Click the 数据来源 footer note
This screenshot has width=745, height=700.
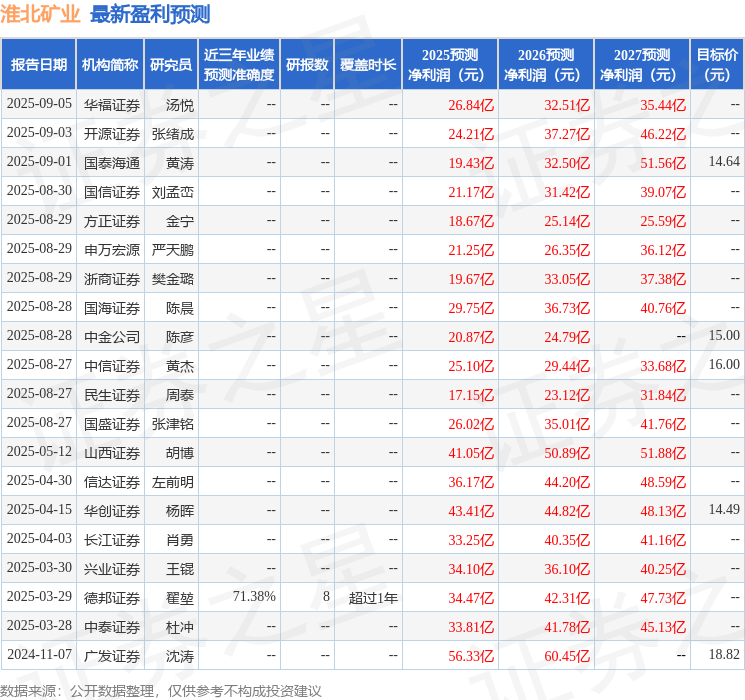(x=161, y=690)
